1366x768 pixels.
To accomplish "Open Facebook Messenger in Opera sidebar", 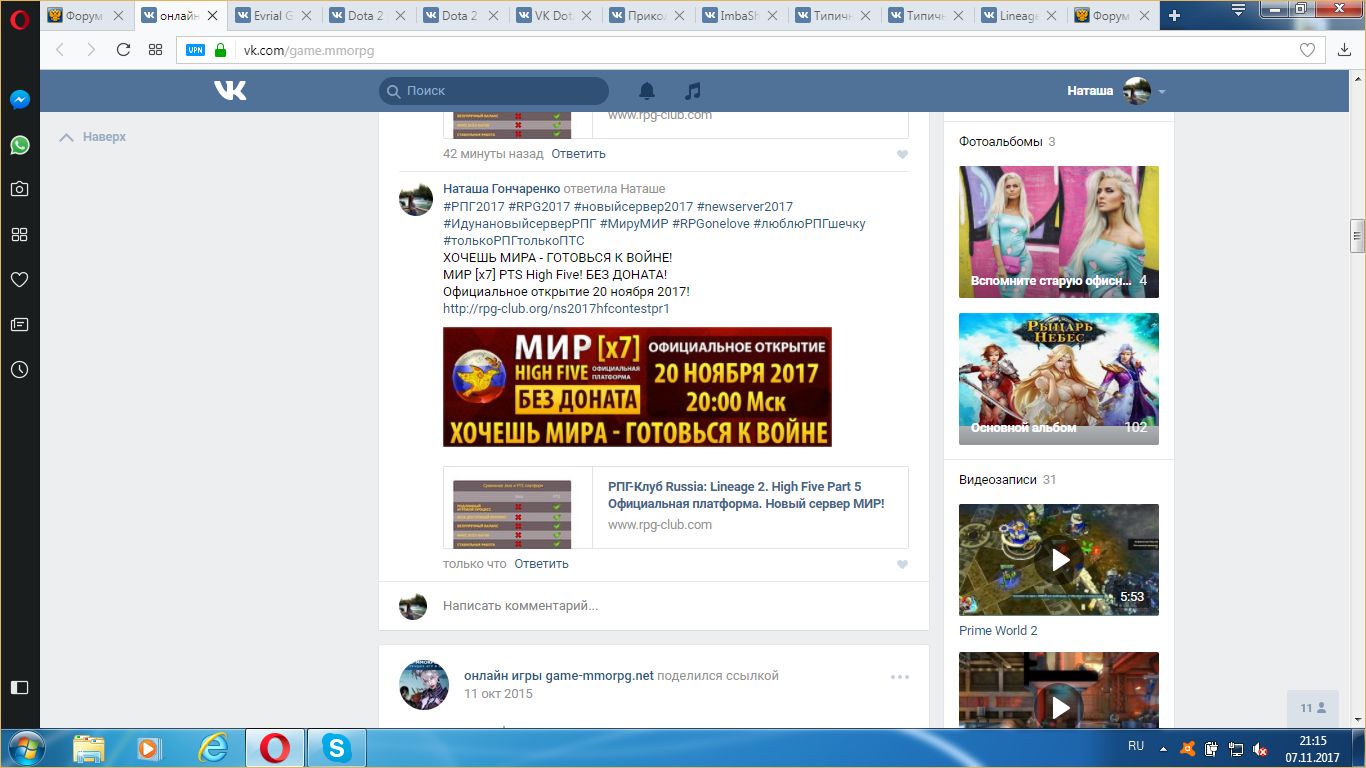I will coord(19,100).
